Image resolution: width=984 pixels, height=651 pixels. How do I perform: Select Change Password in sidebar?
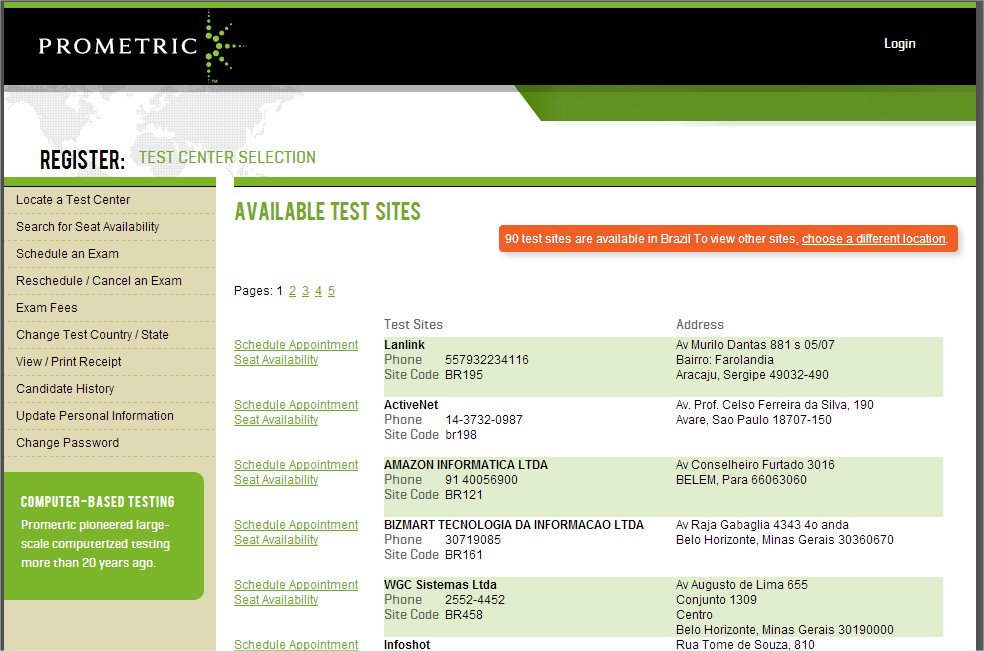67,443
